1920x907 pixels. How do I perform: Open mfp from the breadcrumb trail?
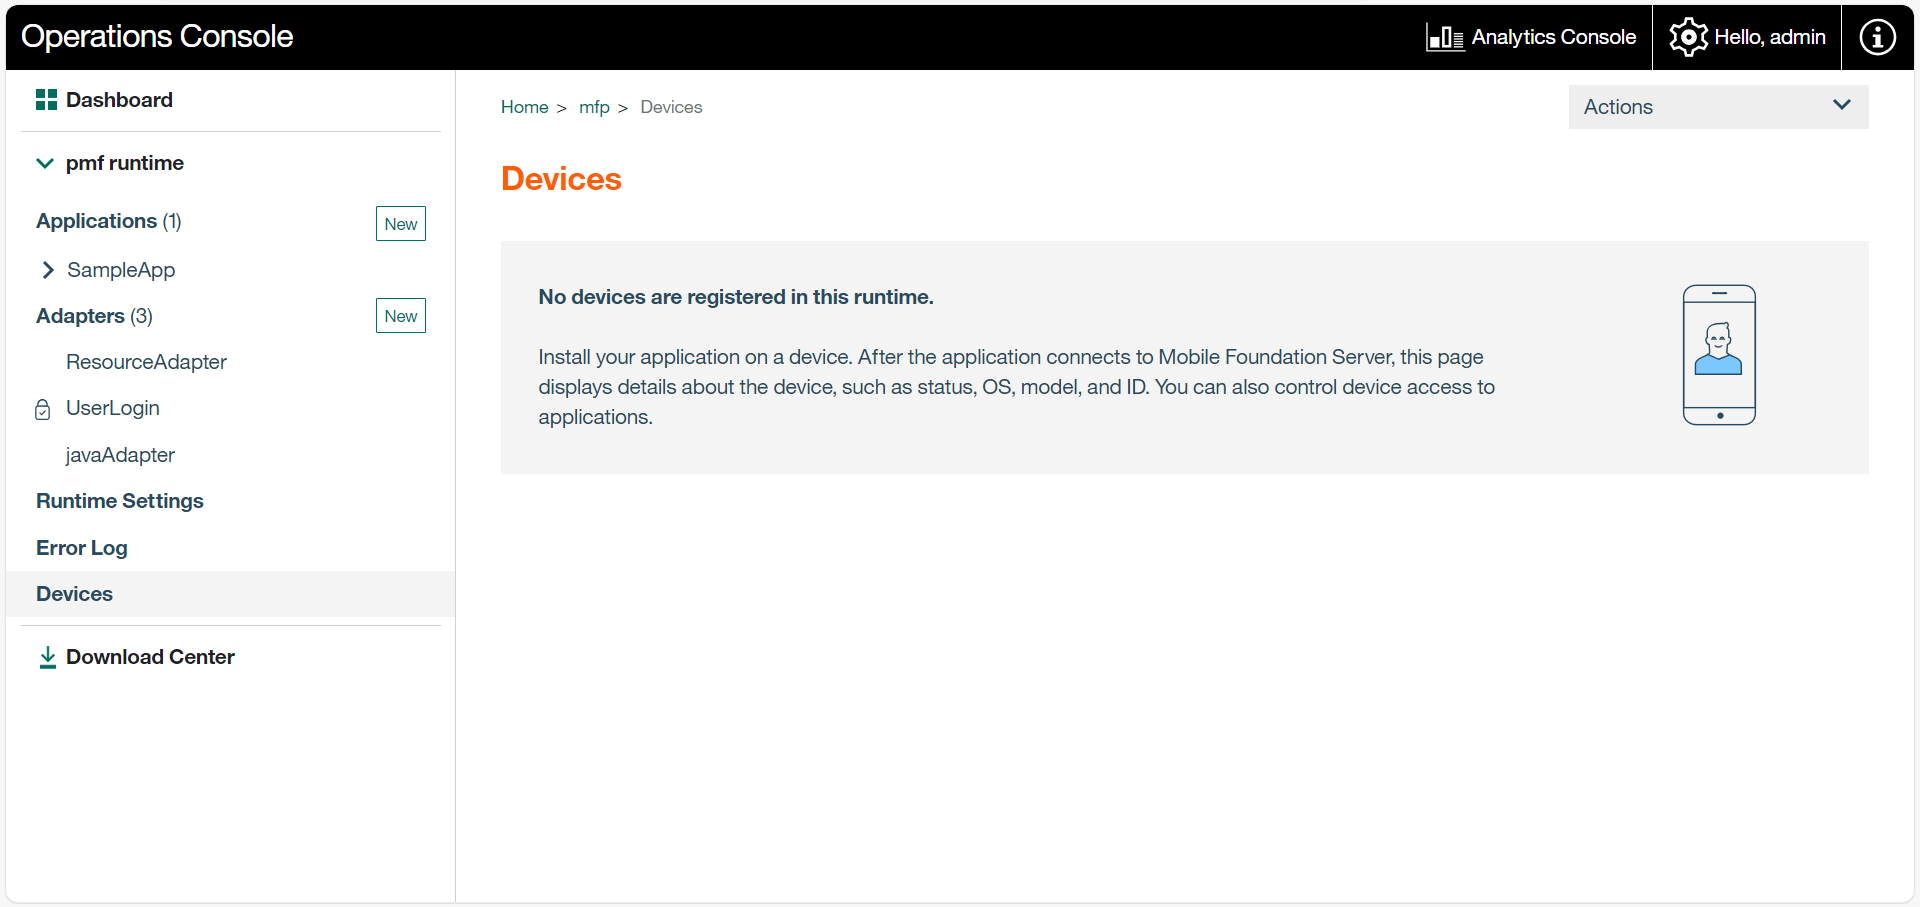[594, 107]
